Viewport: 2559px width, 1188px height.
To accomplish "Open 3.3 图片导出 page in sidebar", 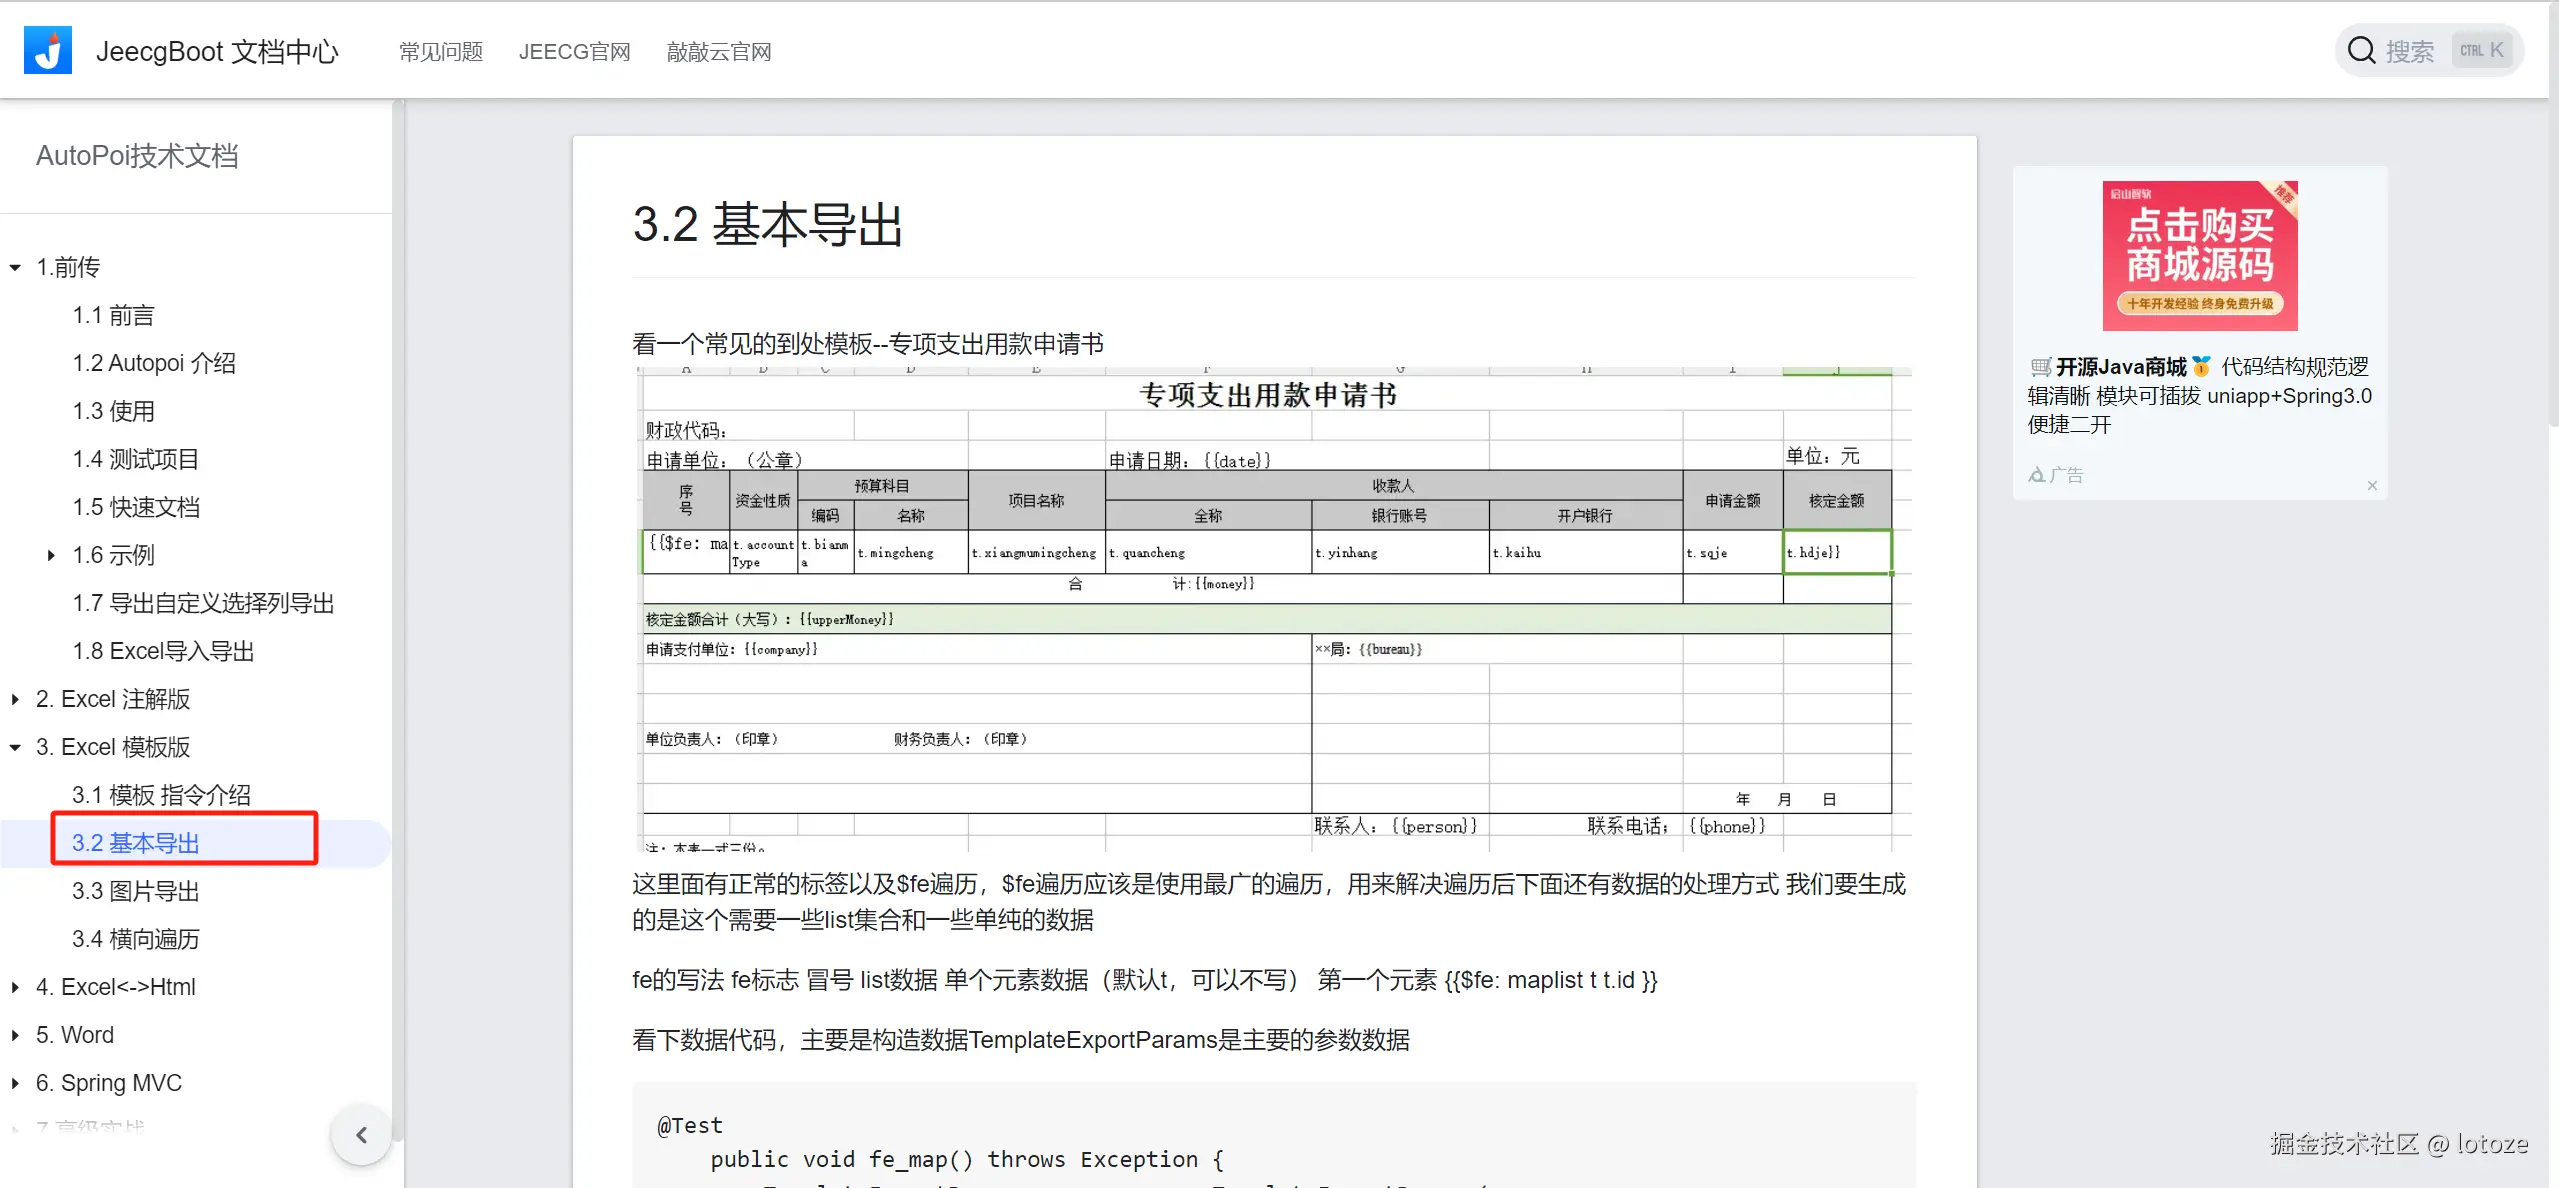I will [x=136, y=891].
